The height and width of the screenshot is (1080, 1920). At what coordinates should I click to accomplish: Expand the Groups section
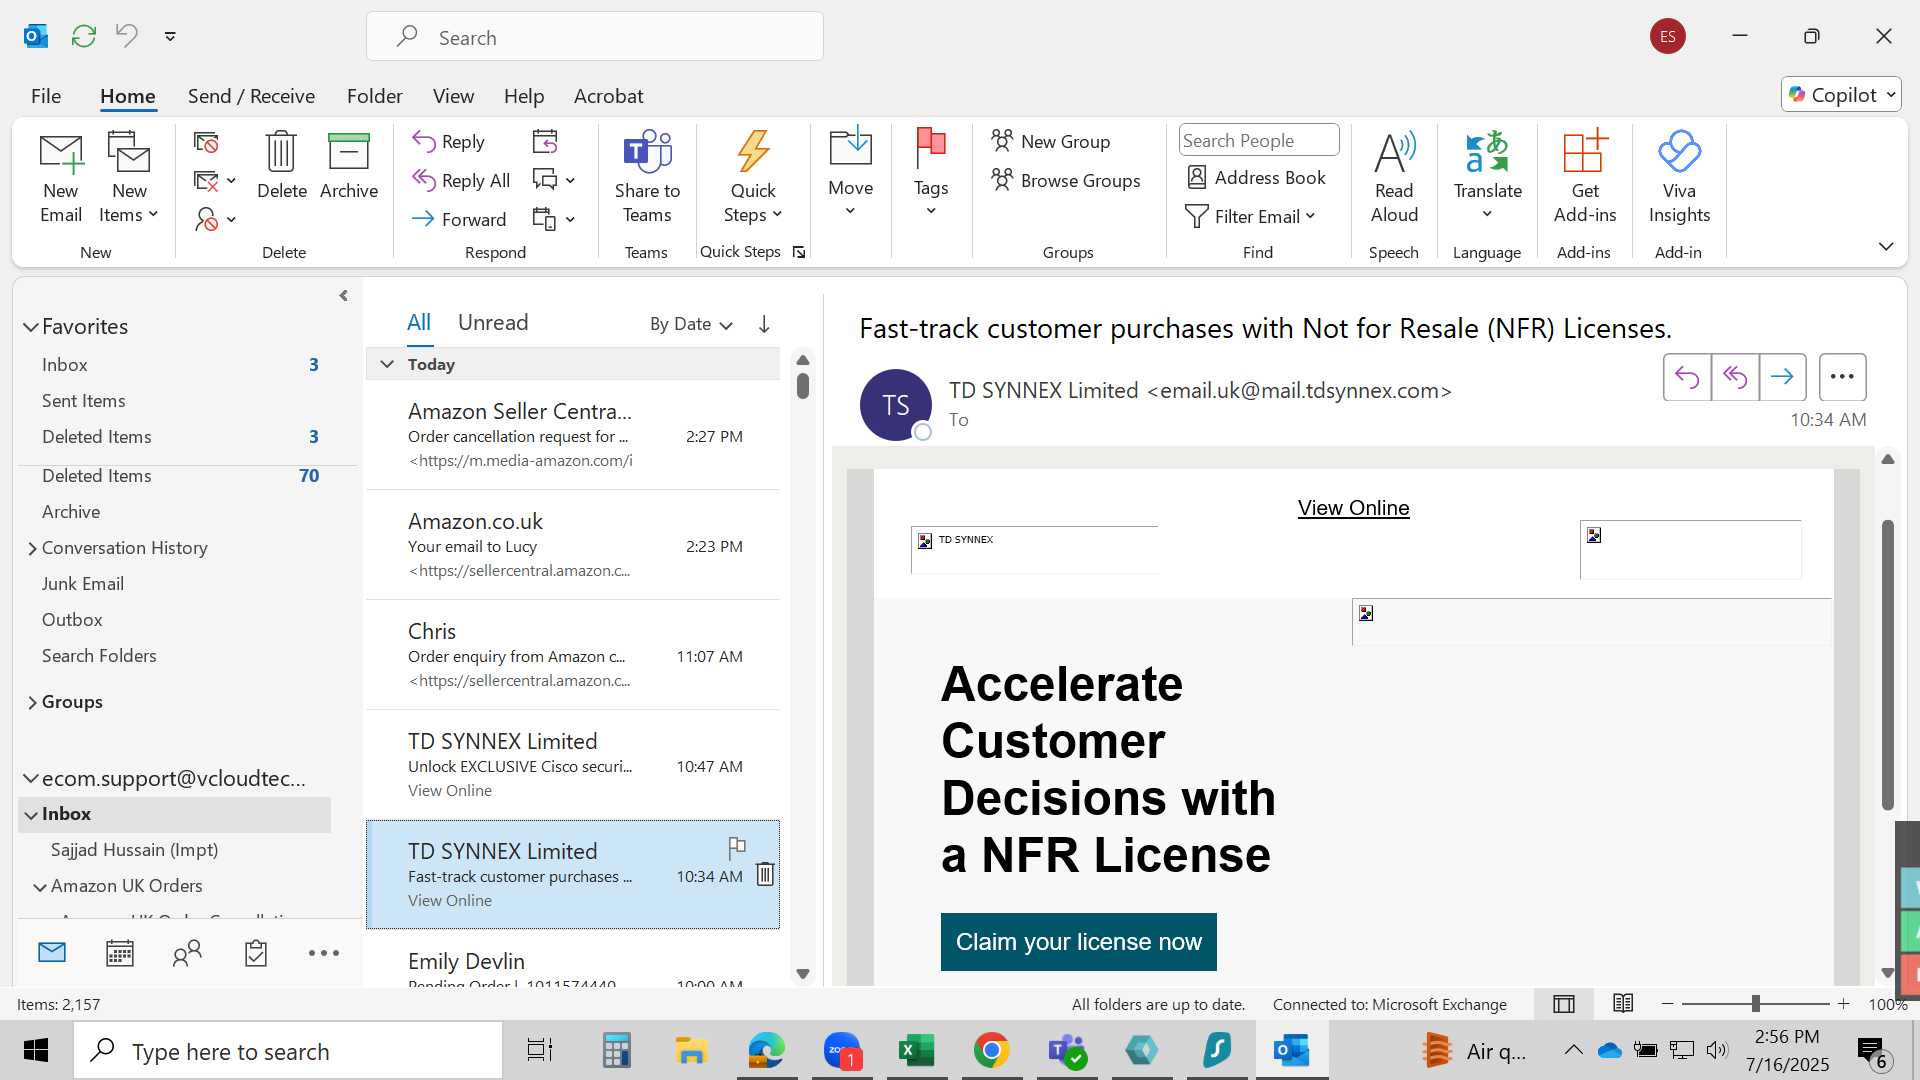(32, 702)
